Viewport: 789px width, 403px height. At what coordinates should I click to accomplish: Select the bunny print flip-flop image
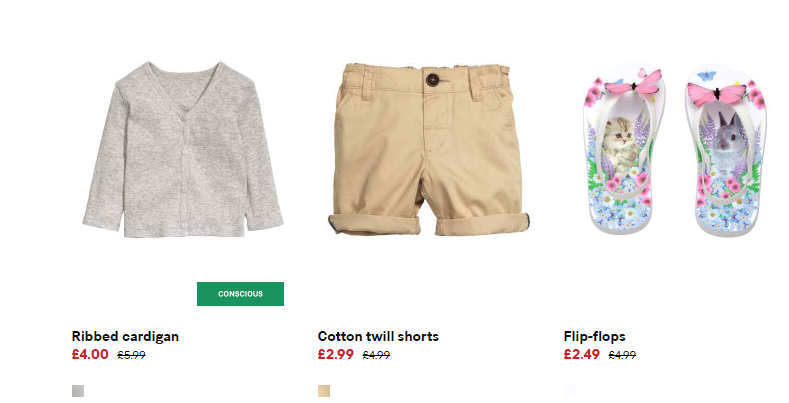point(726,149)
